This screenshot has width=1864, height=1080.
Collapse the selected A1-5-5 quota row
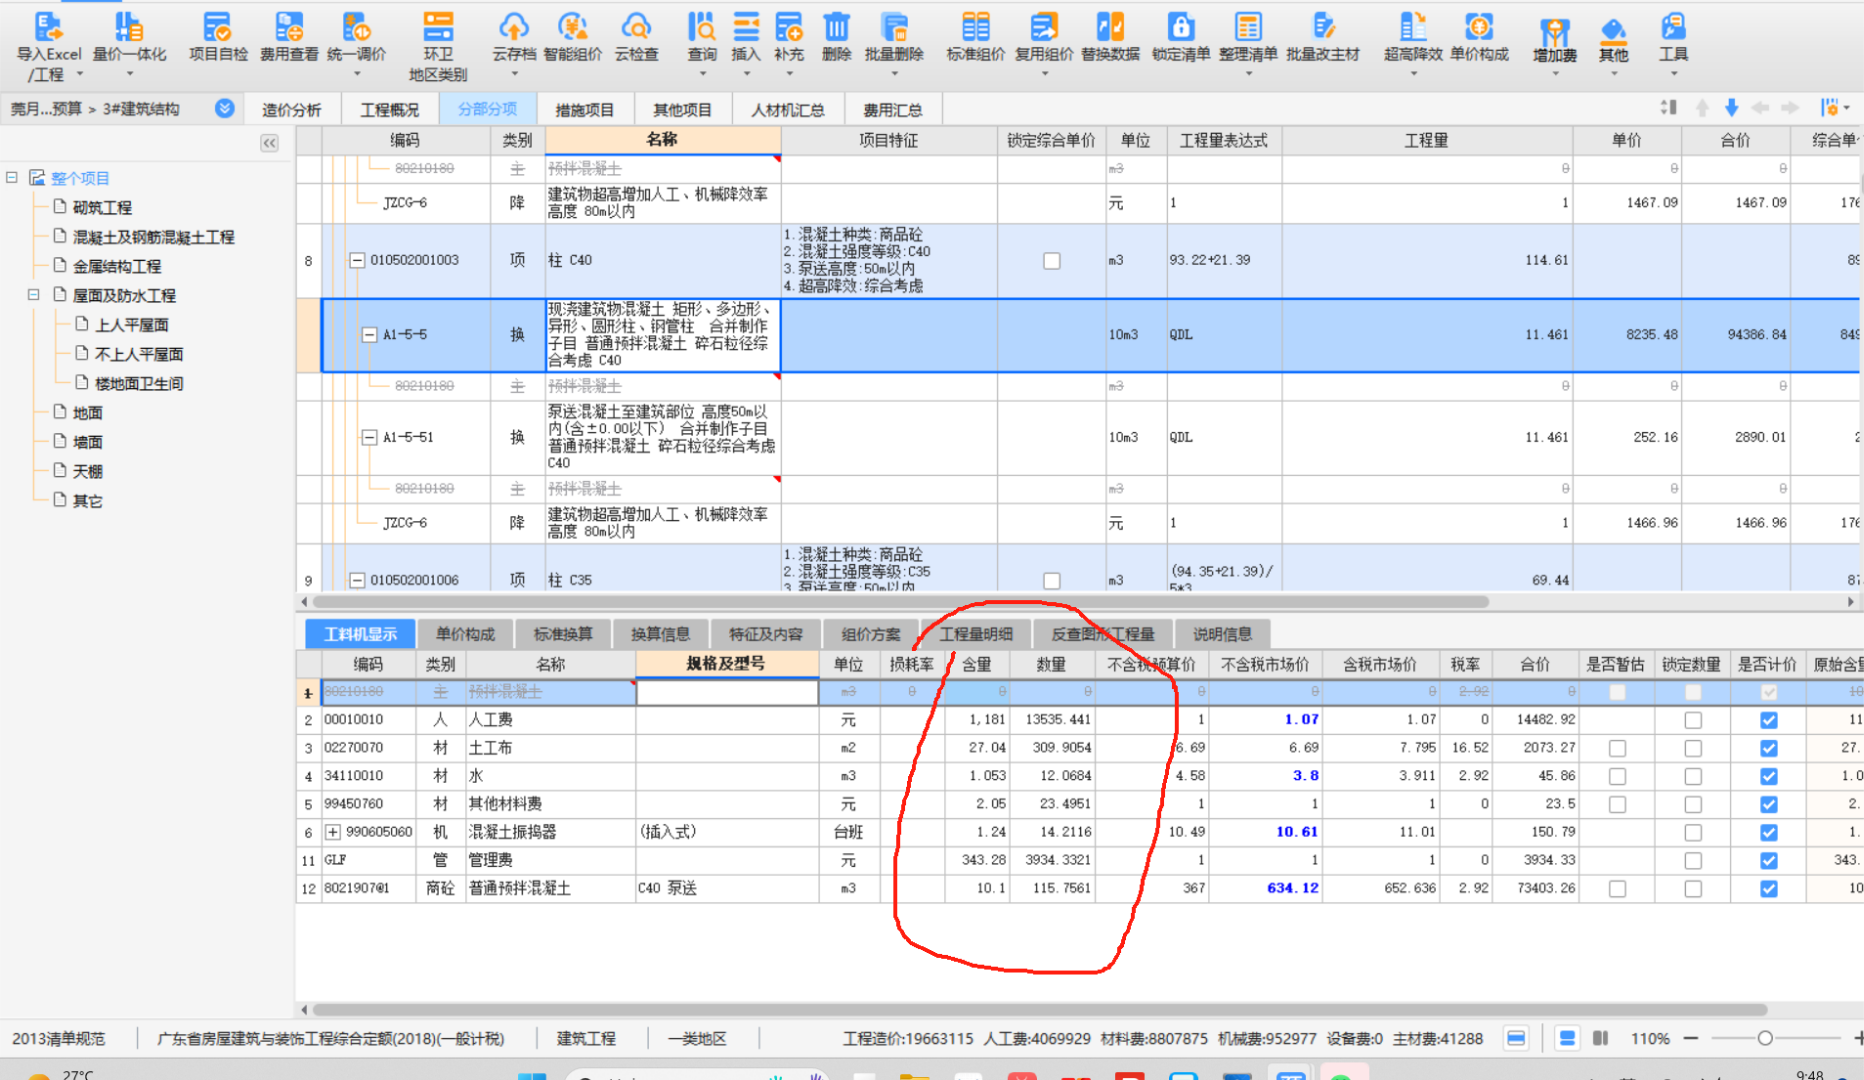click(369, 335)
